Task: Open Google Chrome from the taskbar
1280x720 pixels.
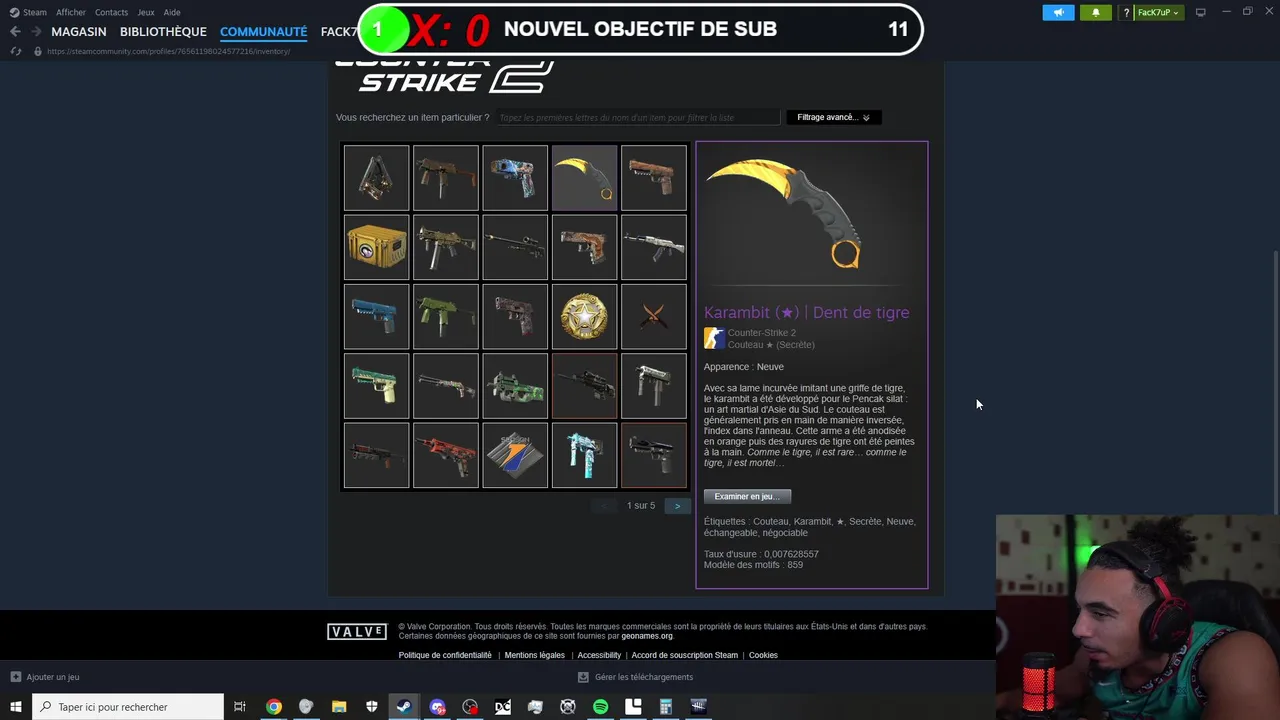Action: click(273, 707)
